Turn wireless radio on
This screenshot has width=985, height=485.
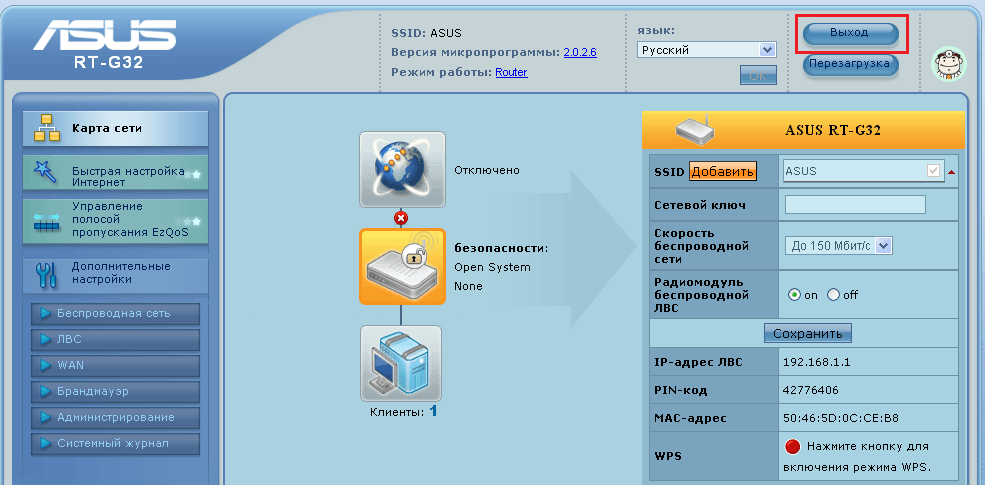(x=795, y=295)
